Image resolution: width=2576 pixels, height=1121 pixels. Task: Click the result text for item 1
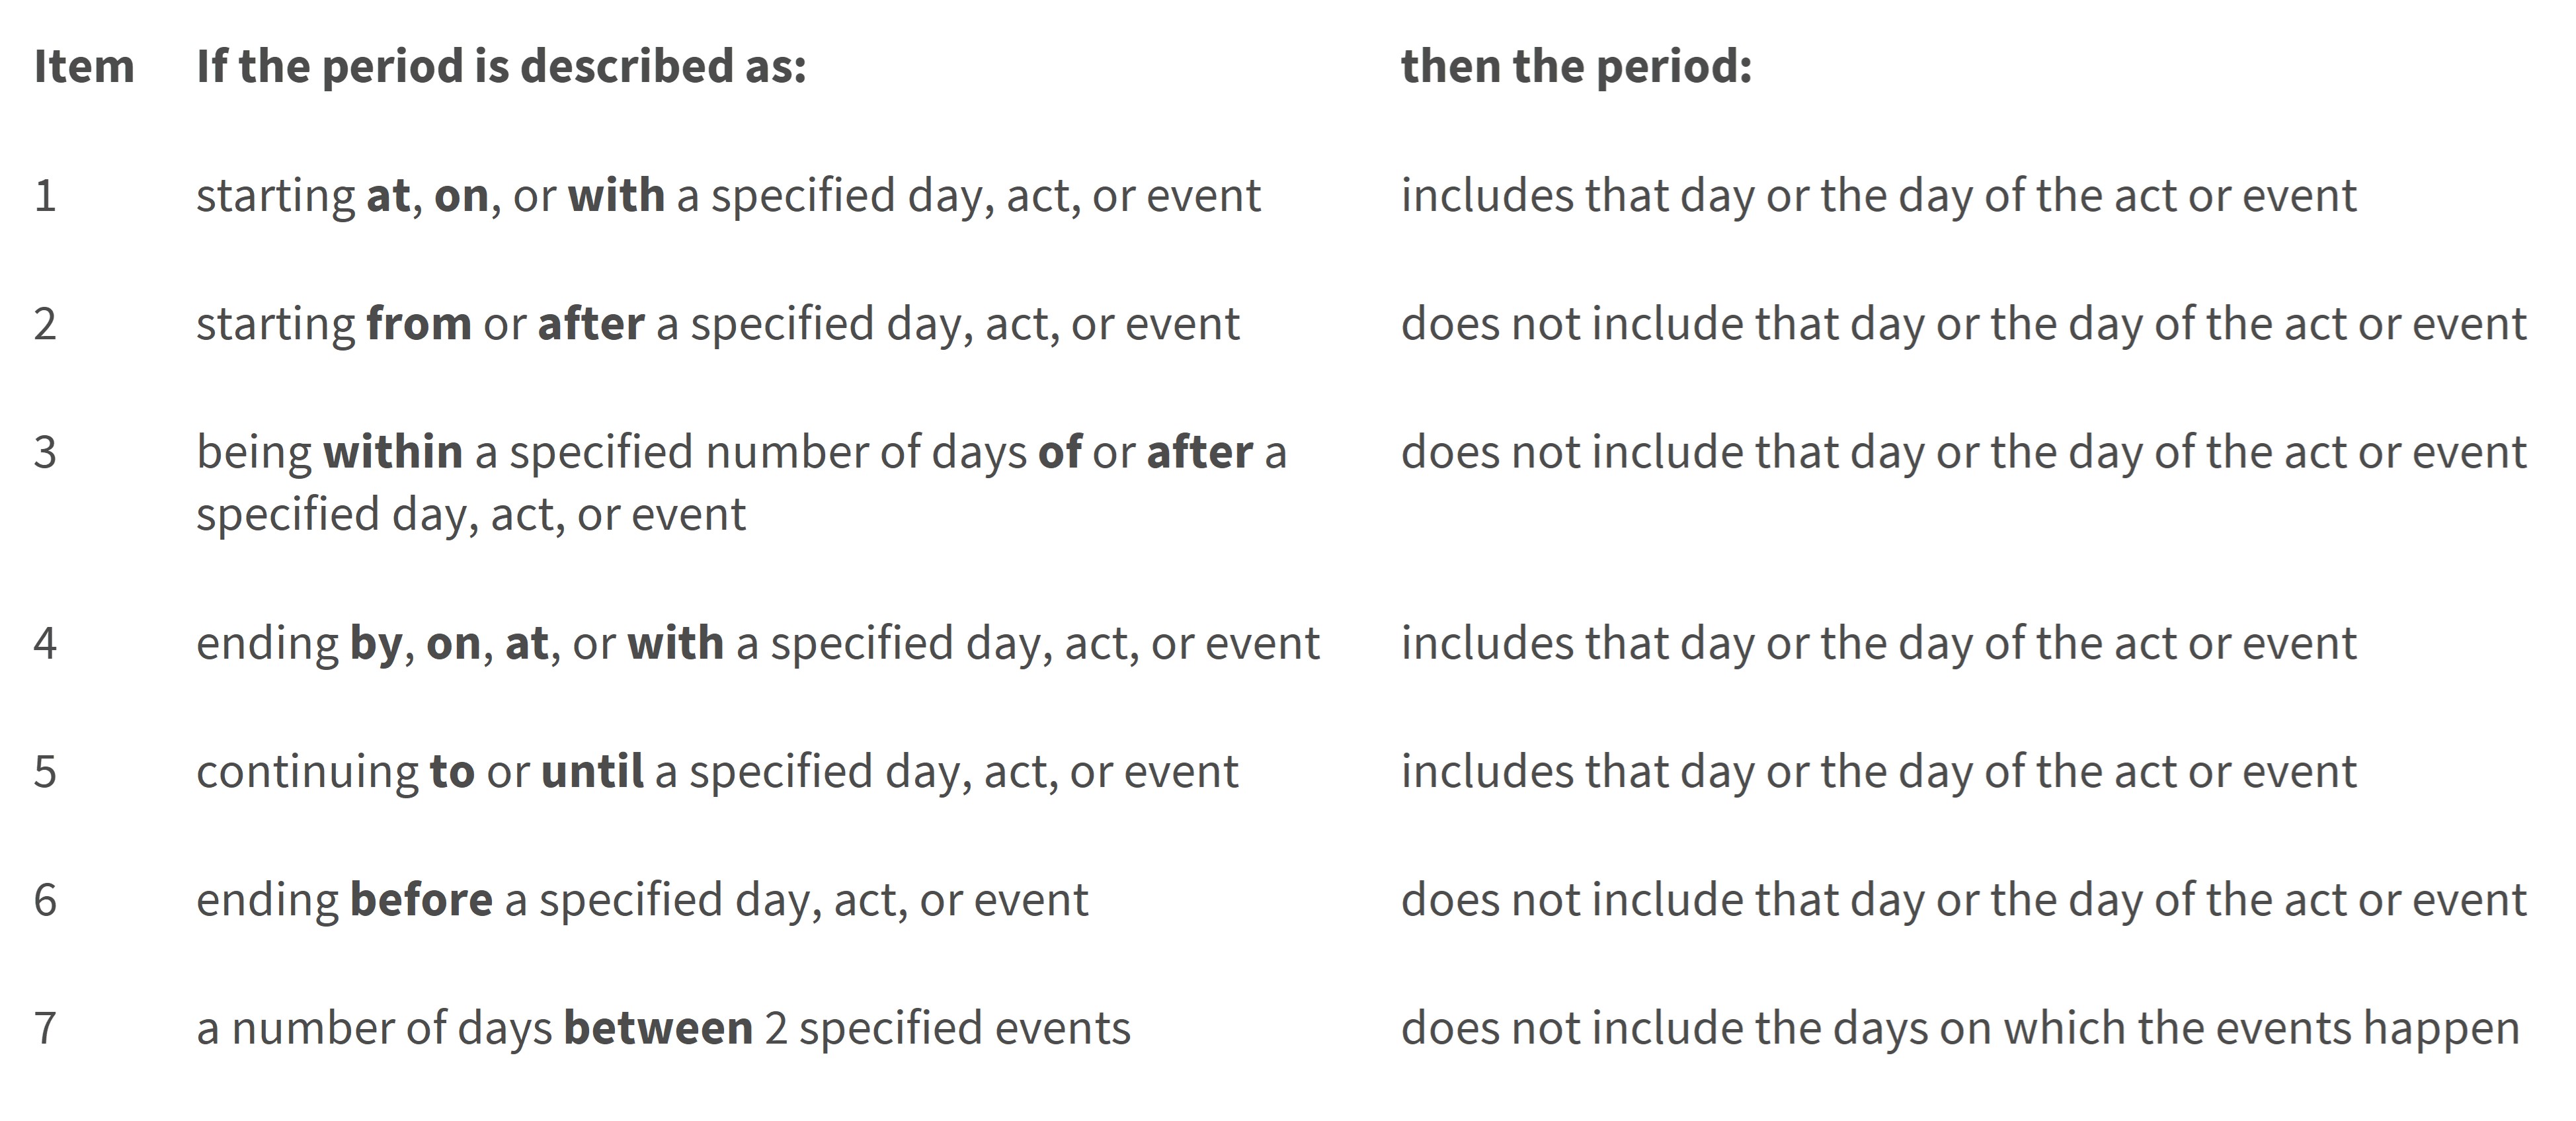pos(1878,196)
